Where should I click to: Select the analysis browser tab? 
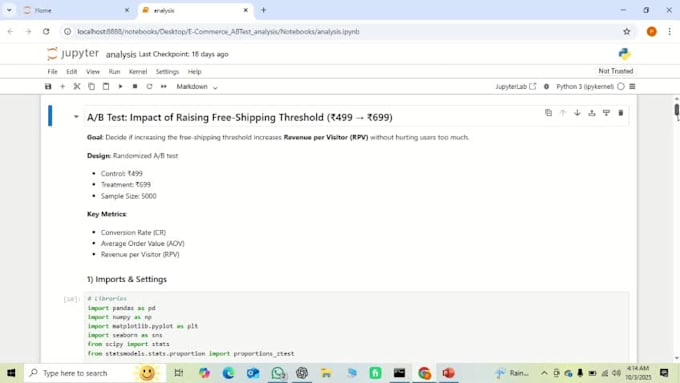195,10
